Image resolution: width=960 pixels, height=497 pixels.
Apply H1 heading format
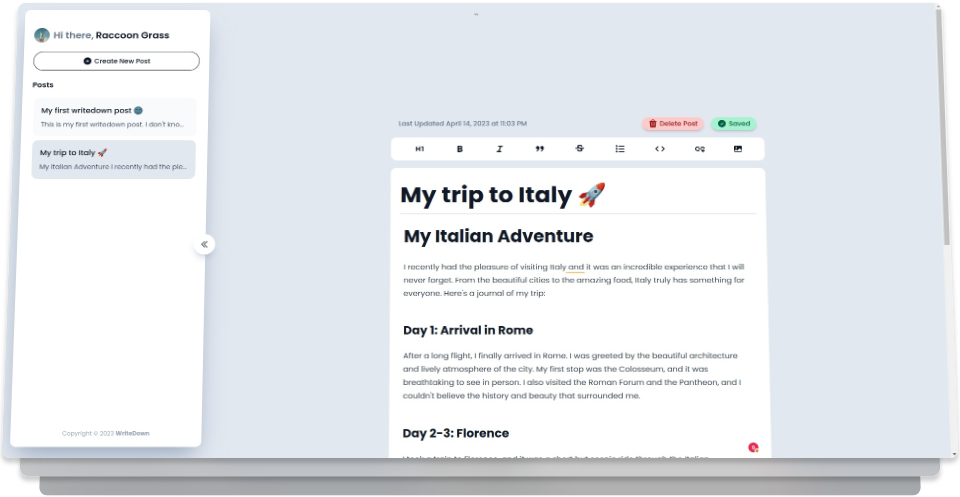click(419, 149)
